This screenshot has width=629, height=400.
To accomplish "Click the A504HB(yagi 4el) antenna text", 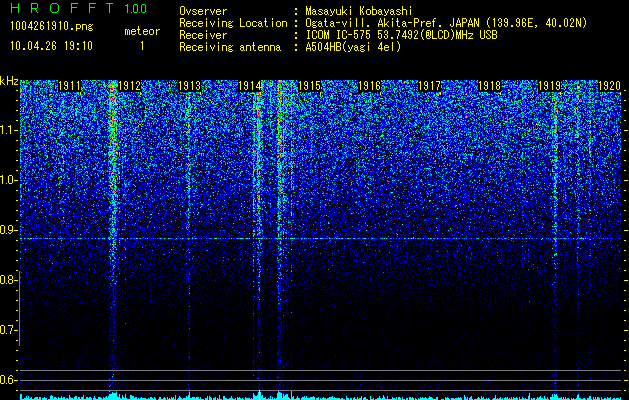I will (x=353, y=47).
